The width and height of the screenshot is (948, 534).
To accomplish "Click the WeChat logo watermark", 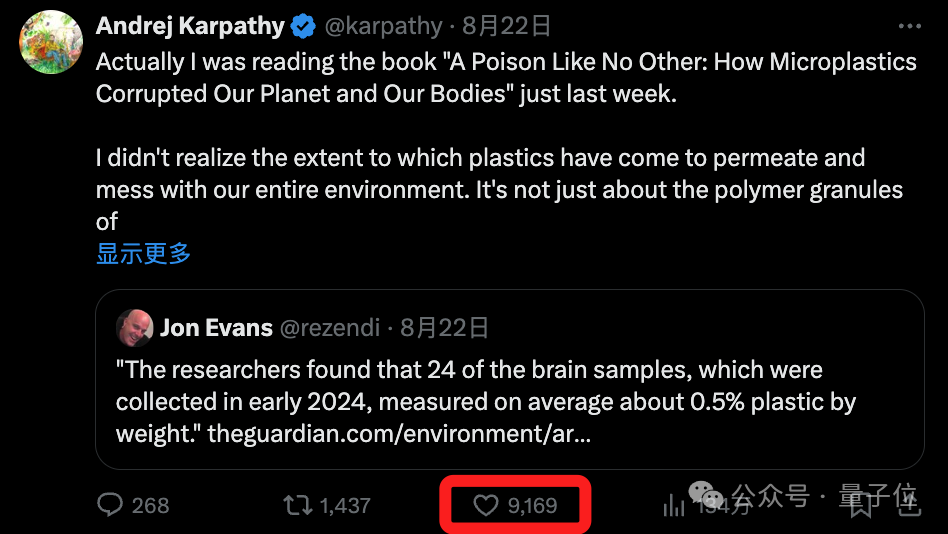I will click(x=706, y=496).
